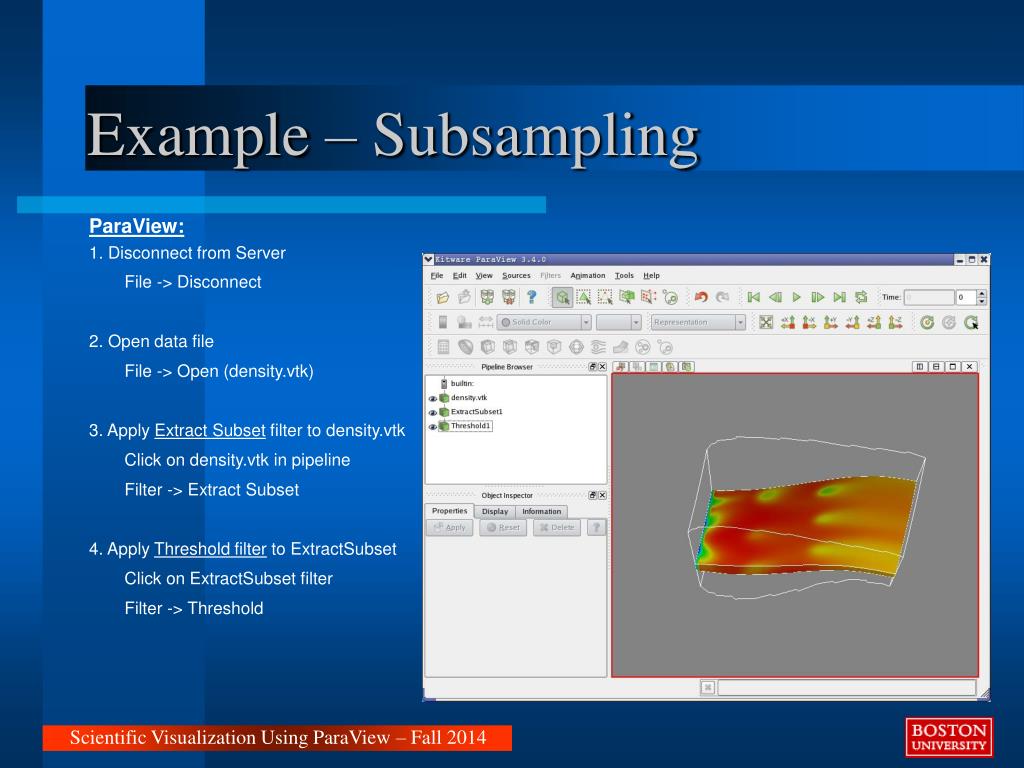
Task: Switch to the Properties tab
Action: pyautogui.click(x=449, y=511)
